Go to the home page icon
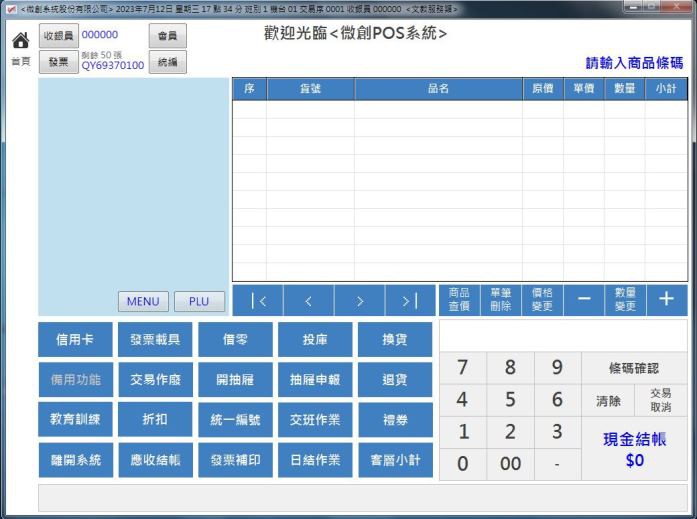 point(20,40)
